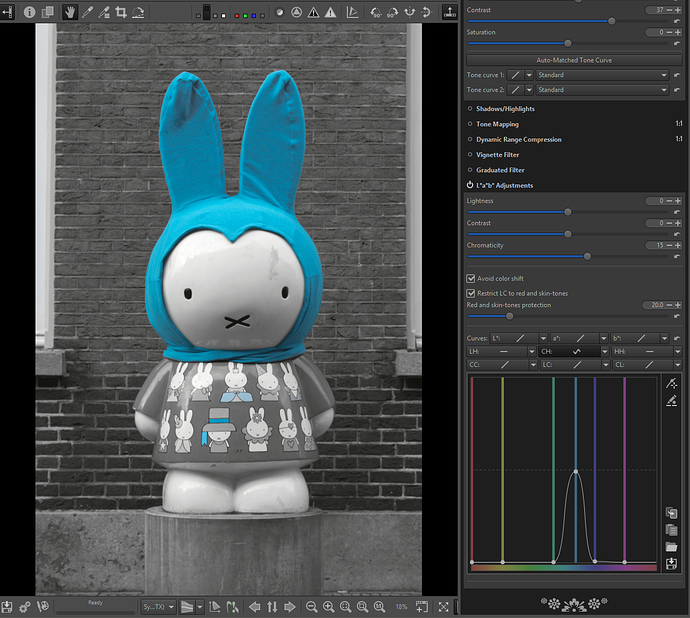This screenshot has width=690, height=618.
Task: Reset Saturation slider to default
Action: [677, 43]
